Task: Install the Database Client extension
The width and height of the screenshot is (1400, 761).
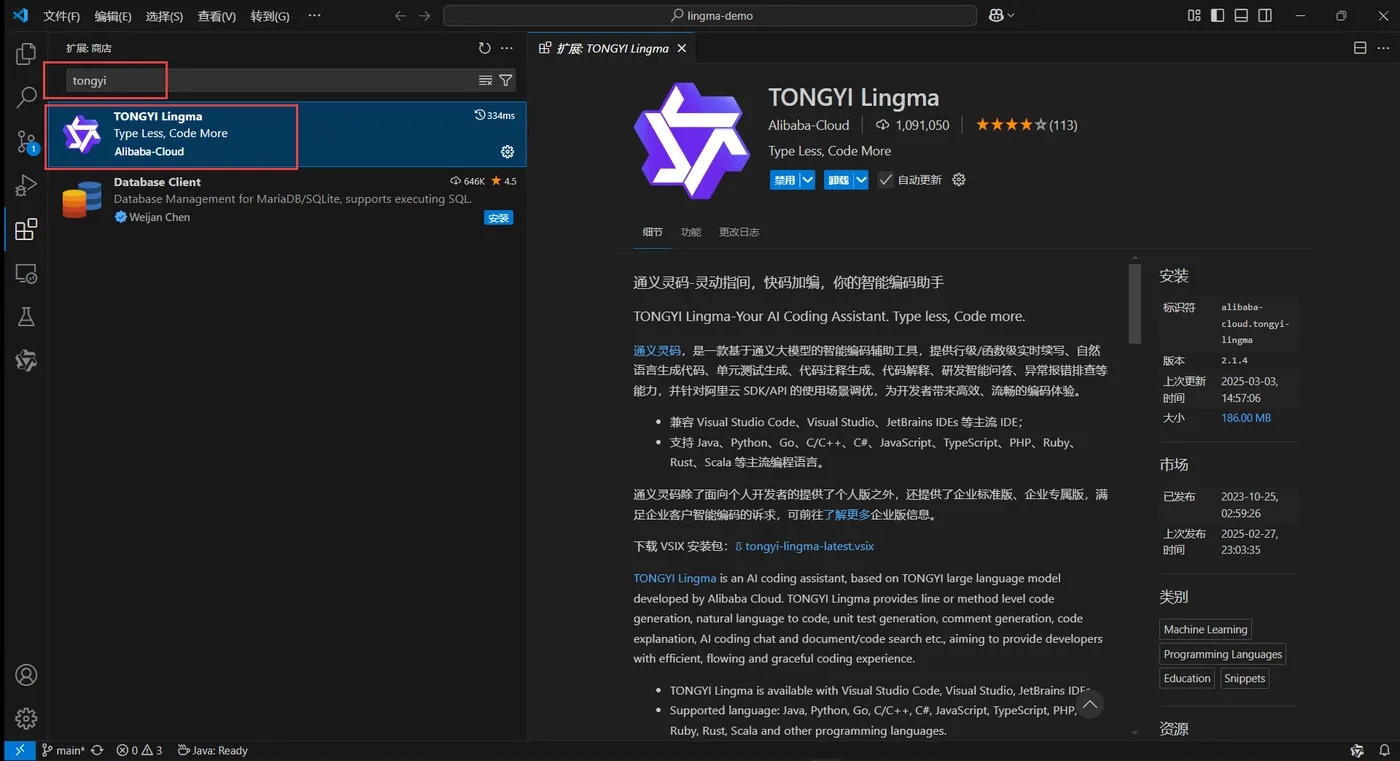Action: pos(498,218)
